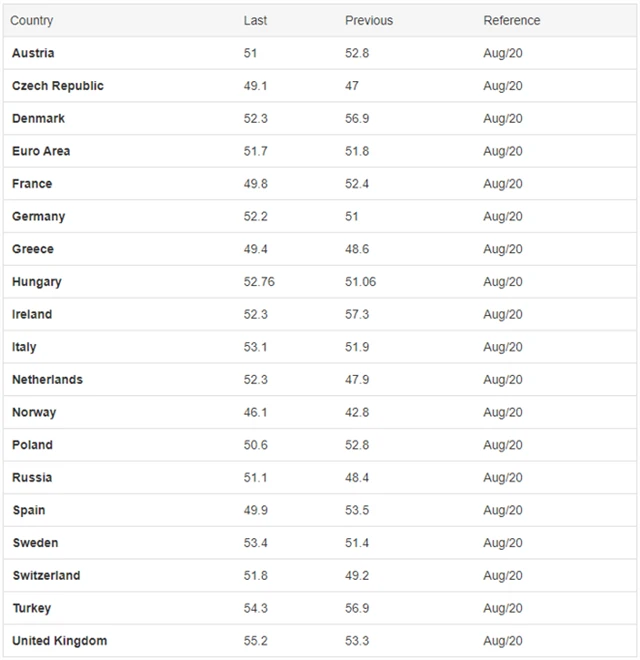Open the Greece country link
Screen dimensions: 640x660
click(x=33, y=249)
